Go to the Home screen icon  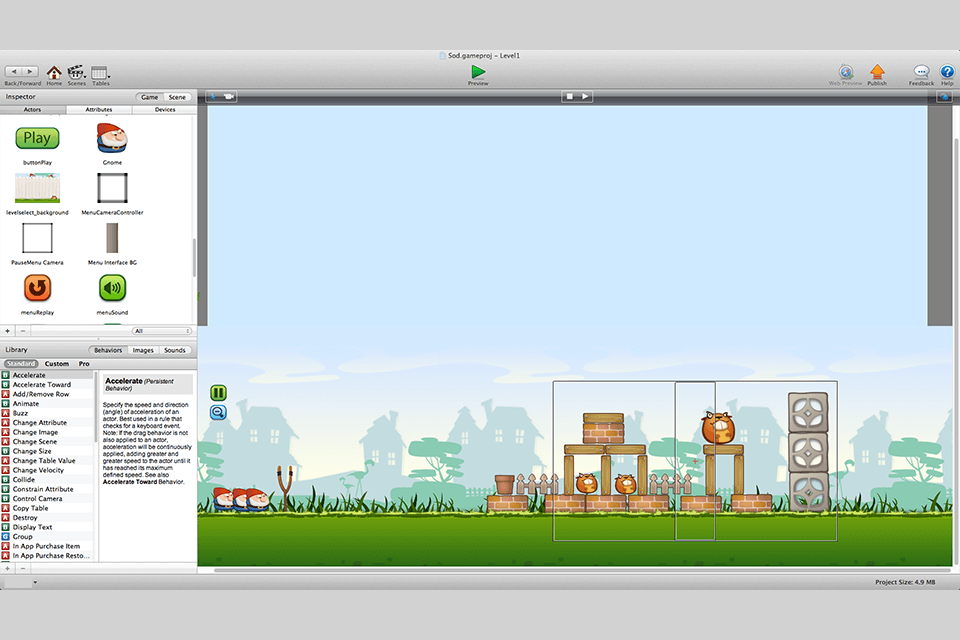pyautogui.click(x=54, y=73)
